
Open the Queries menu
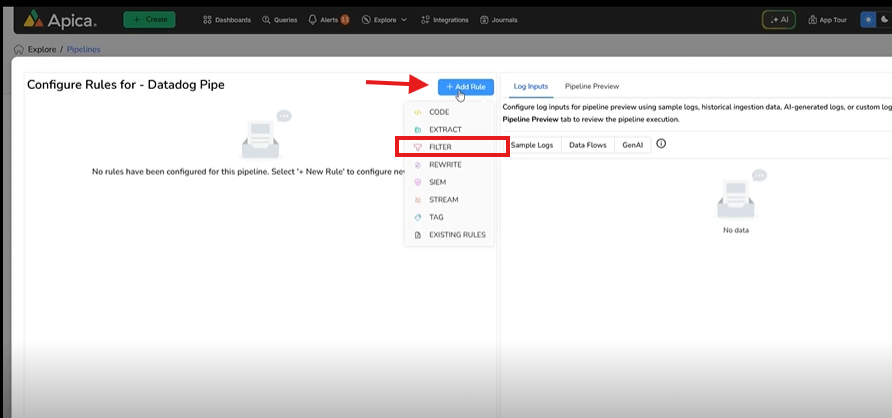coord(280,19)
